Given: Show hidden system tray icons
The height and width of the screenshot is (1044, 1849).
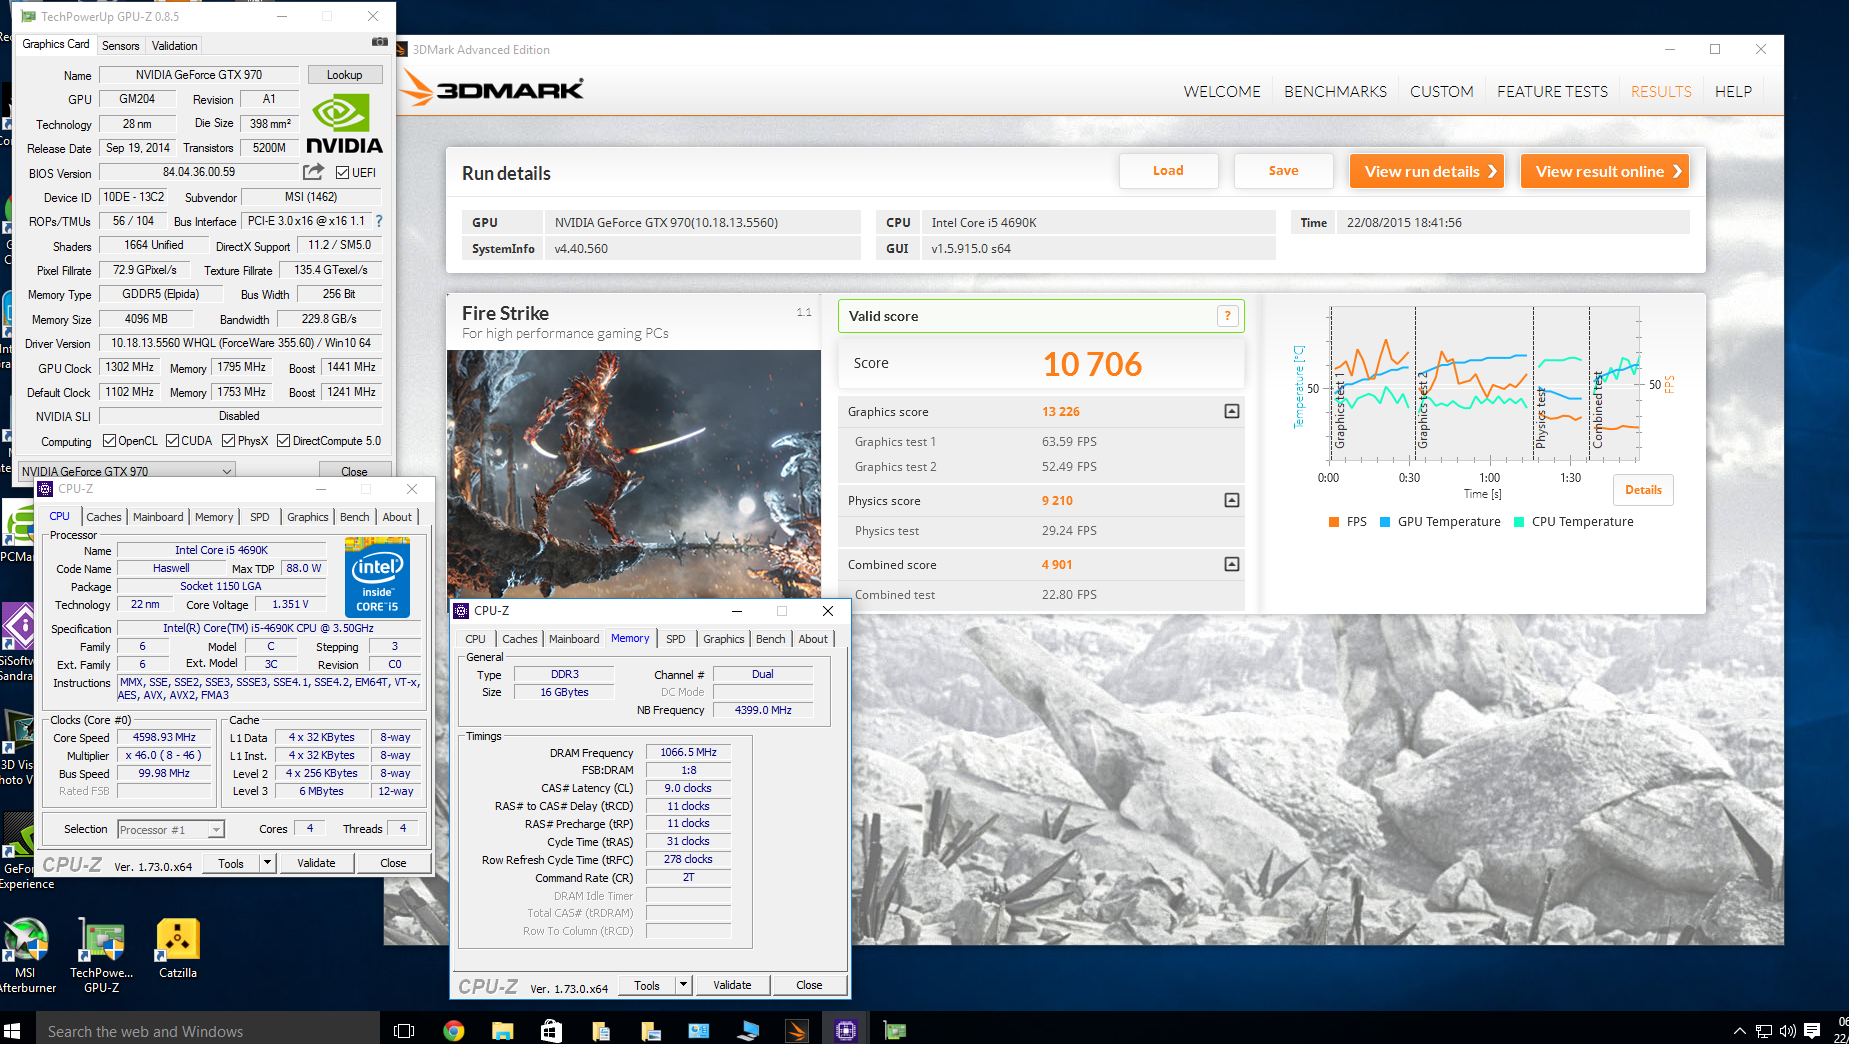Looking at the screenshot, I should click(x=1740, y=1030).
